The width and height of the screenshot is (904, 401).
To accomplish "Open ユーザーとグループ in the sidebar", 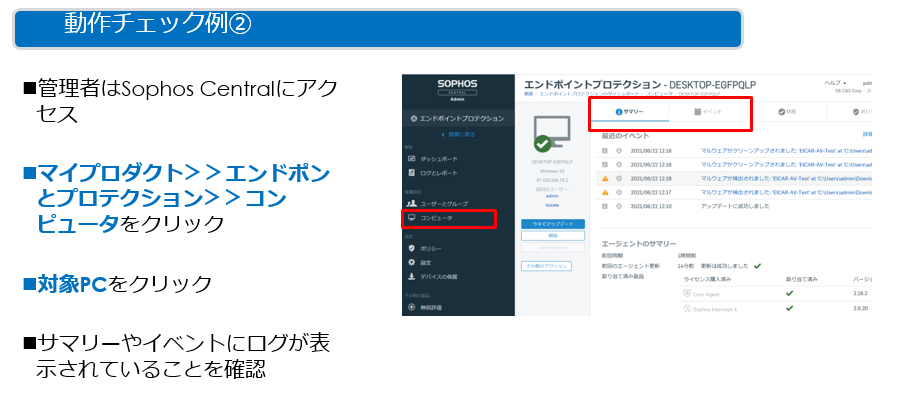I will [x=444, y=203].
